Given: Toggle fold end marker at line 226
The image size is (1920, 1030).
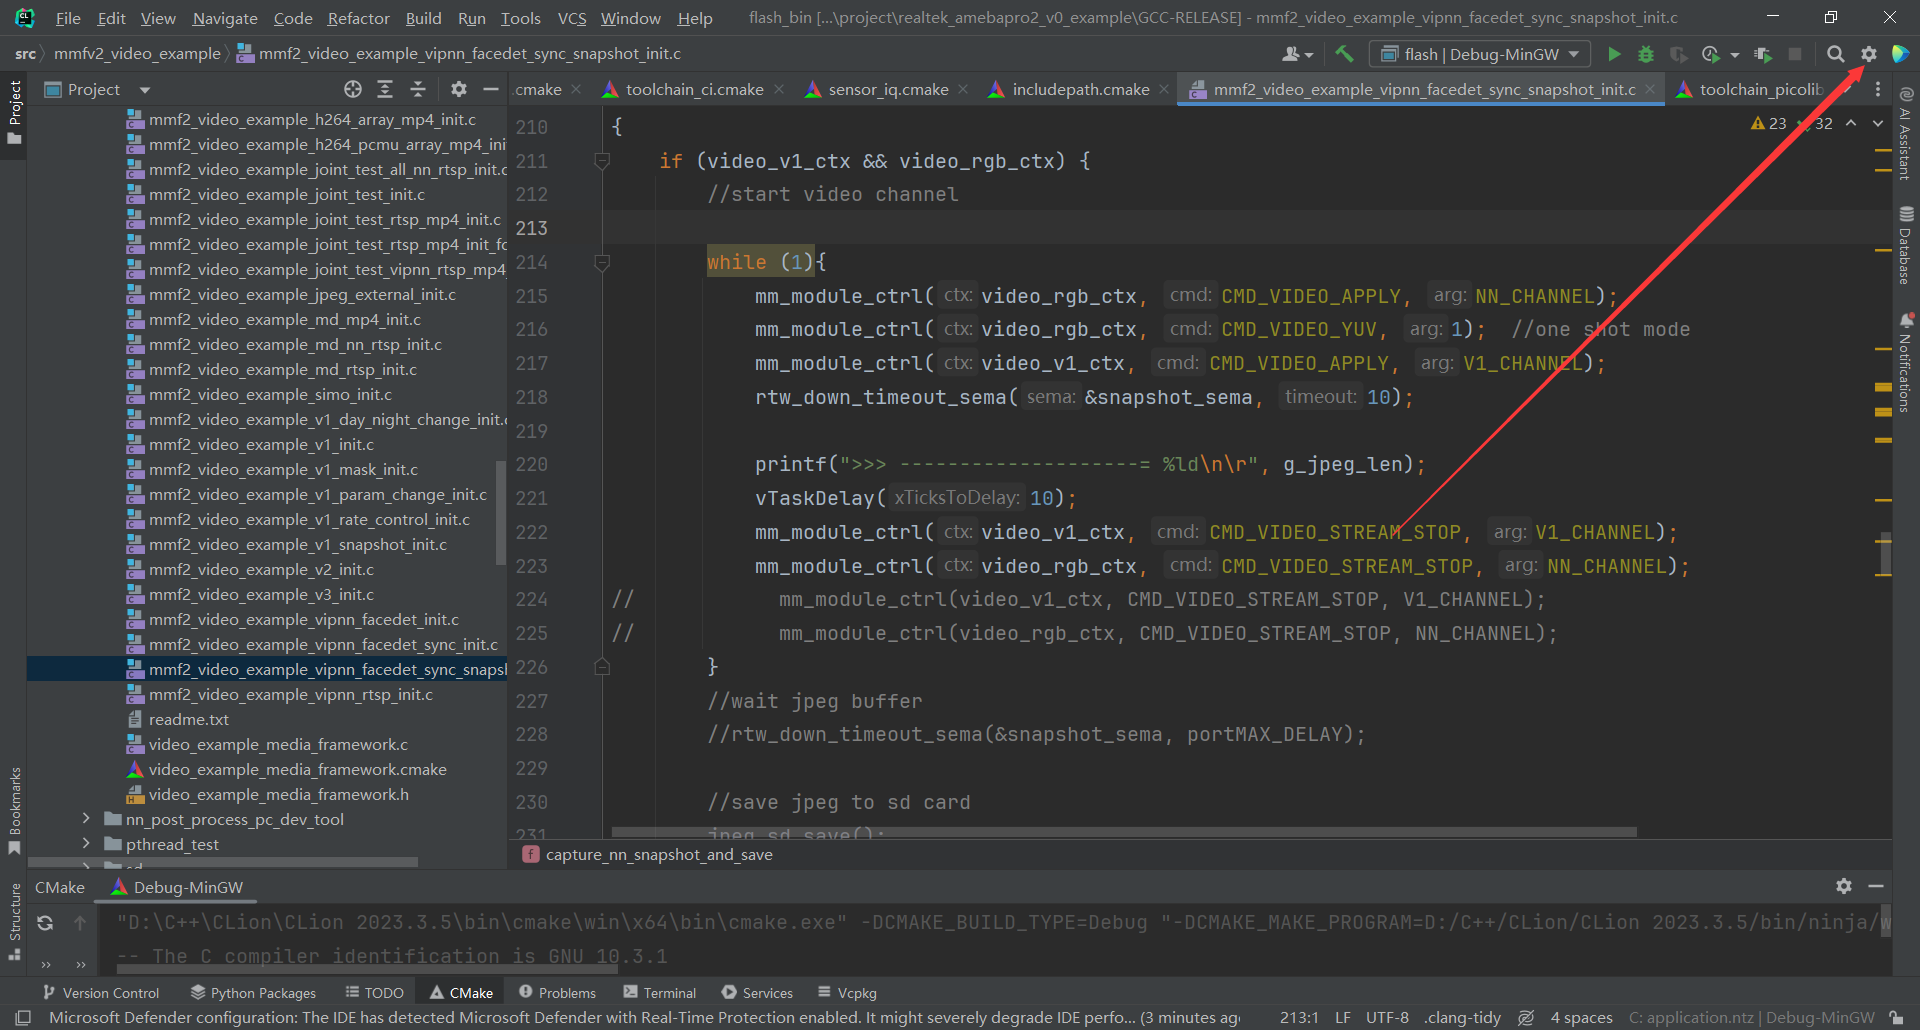Looking at the screenshot, I should click(x=602, y=666).
